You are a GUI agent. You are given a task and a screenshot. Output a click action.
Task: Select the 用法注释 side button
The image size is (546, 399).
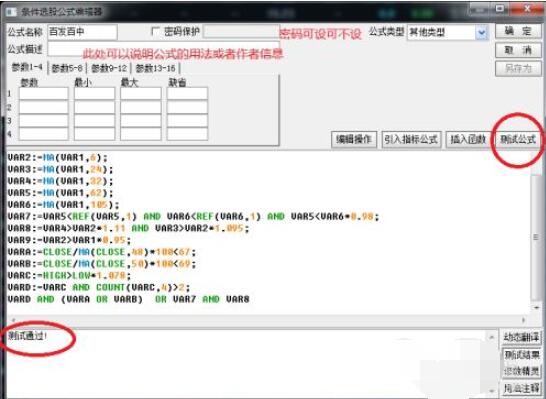[521, 388]
